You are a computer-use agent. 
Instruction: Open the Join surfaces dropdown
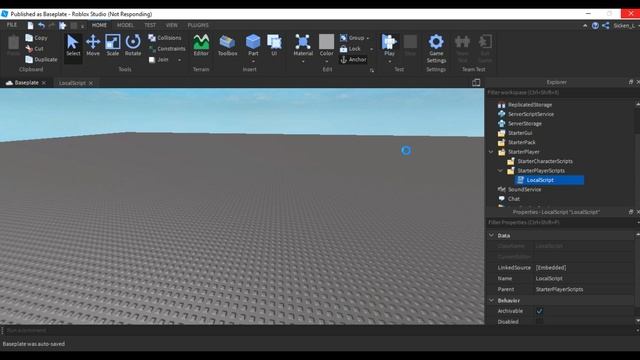coord(180,60)
